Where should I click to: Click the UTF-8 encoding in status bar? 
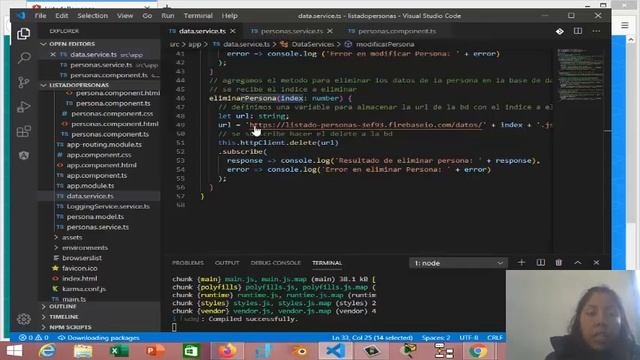point(469,338)
